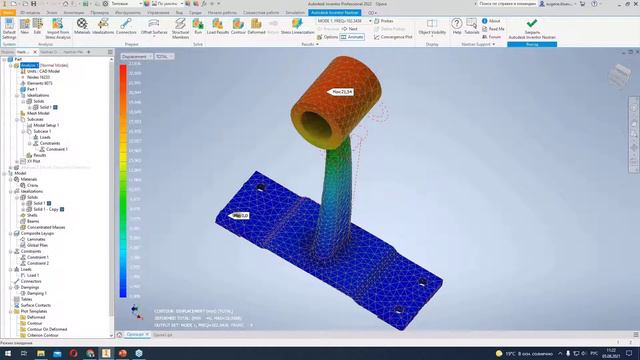Viewport: 640px width, 360px height.
Task: Open File Explorer from taskbar
Action: coord(41,353)
